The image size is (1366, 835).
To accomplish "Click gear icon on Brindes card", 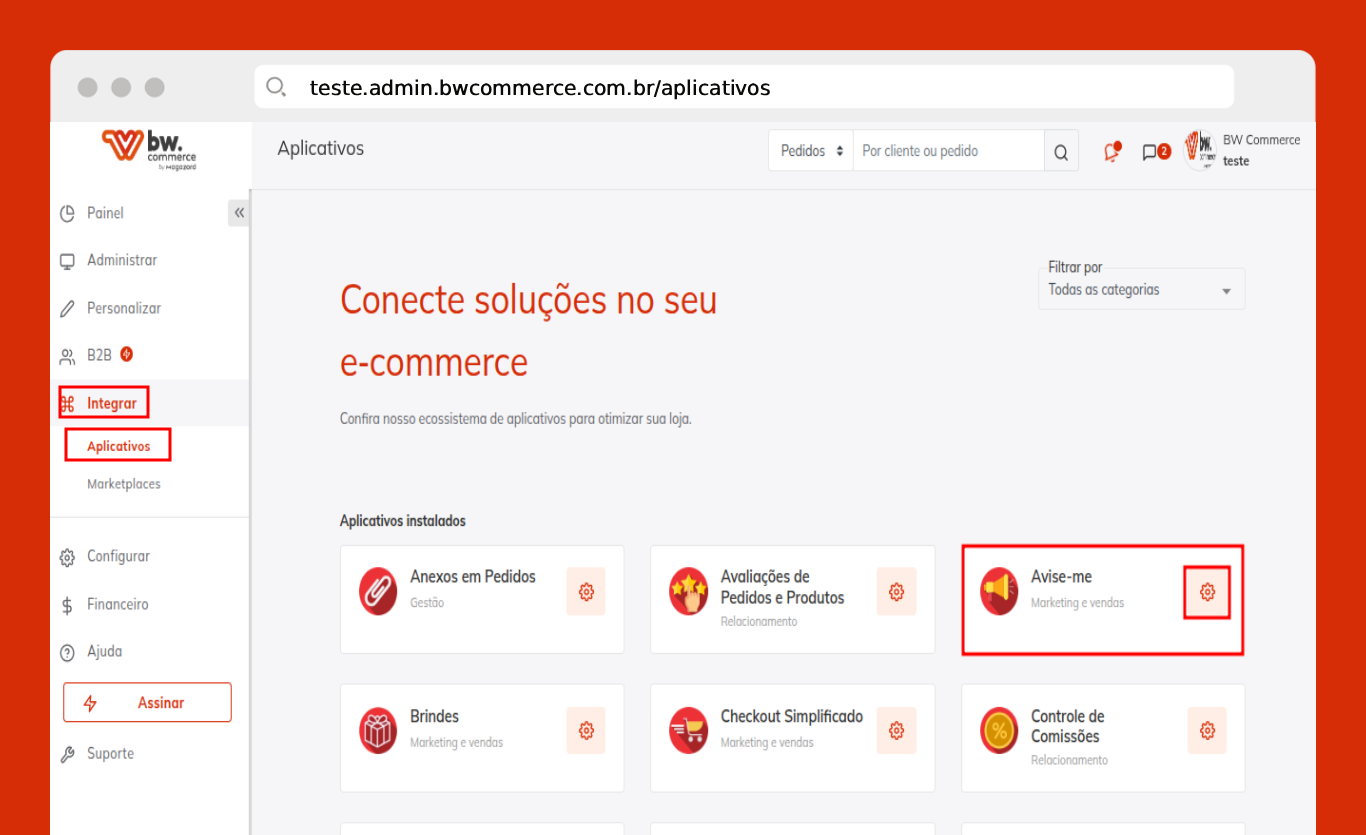I will coord(586,731).
